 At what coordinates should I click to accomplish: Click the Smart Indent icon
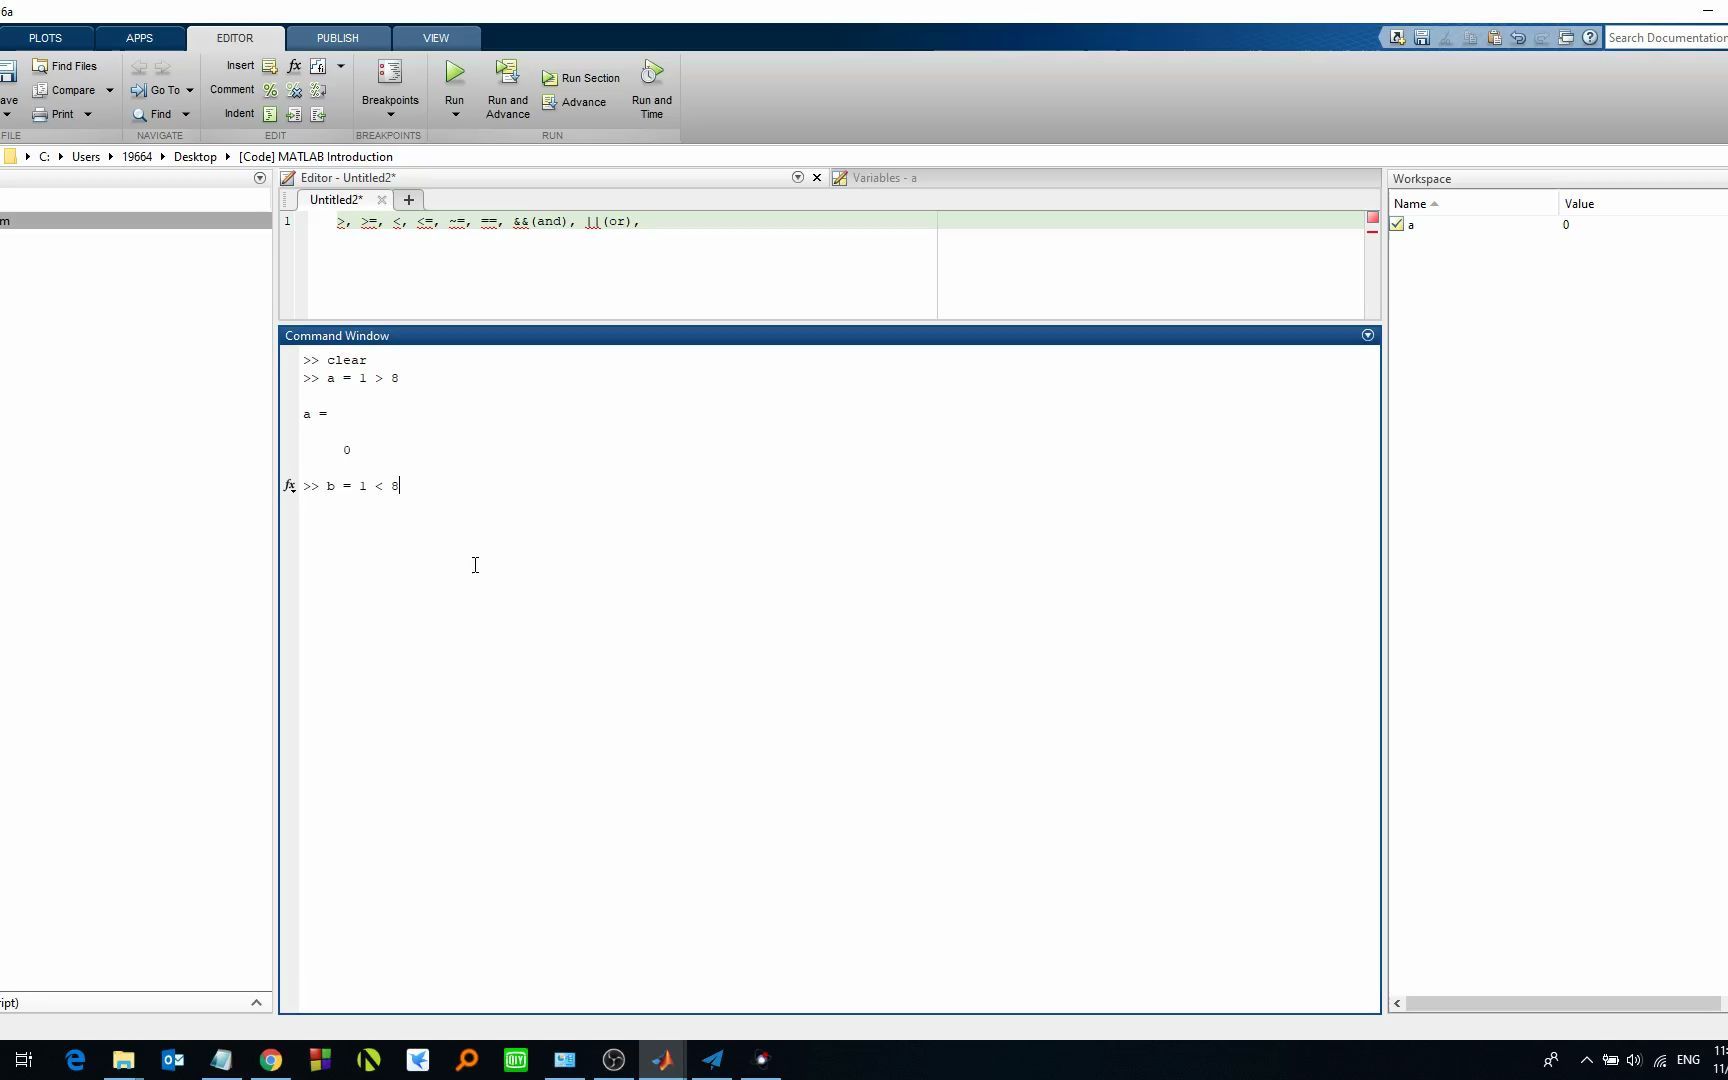click(270, 114)
